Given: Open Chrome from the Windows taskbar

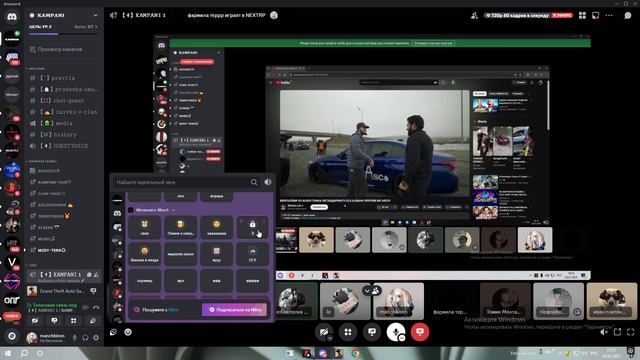Looking at the screenshot, I should click(356, 353).
